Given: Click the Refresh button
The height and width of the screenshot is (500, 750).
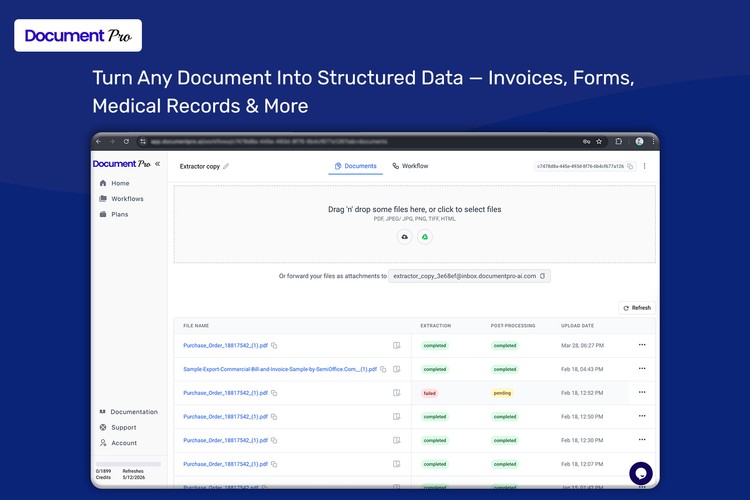Looking at the screenshot, I should 637,308.
